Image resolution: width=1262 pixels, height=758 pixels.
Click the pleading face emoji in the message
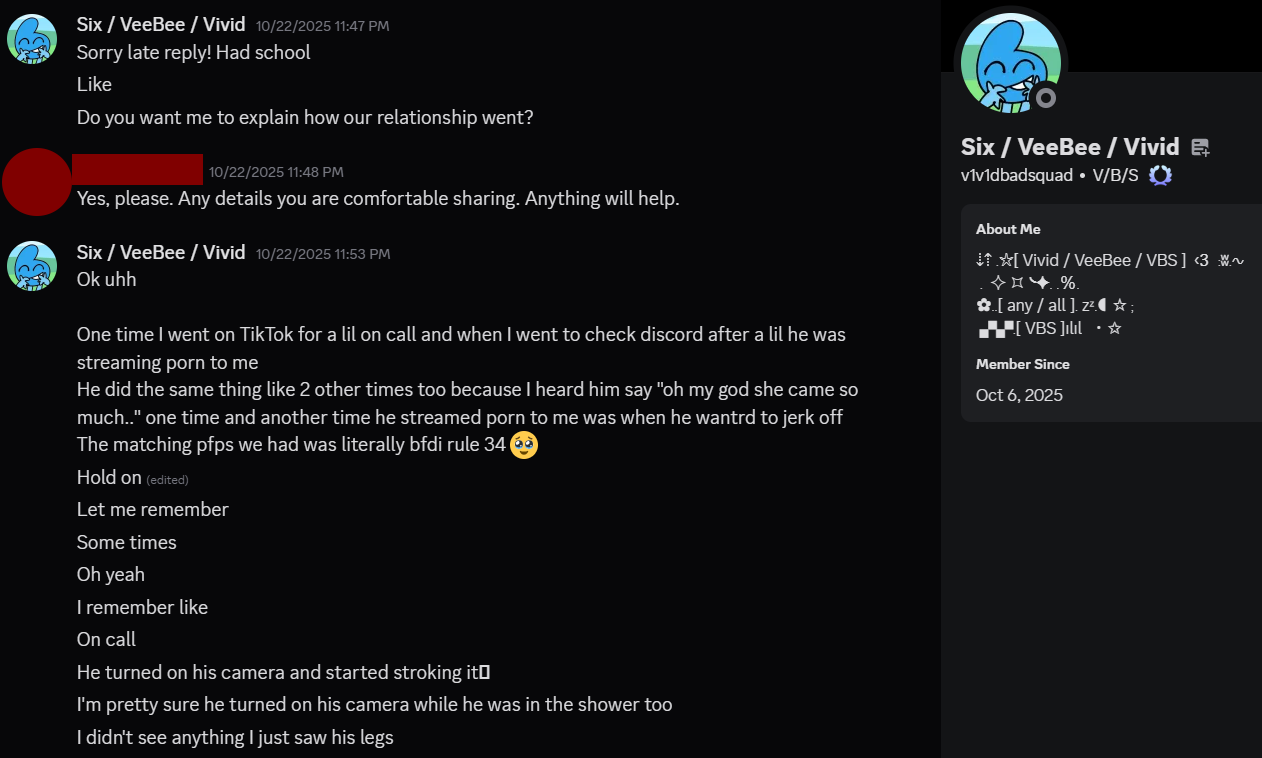click(x=524, y=445)
